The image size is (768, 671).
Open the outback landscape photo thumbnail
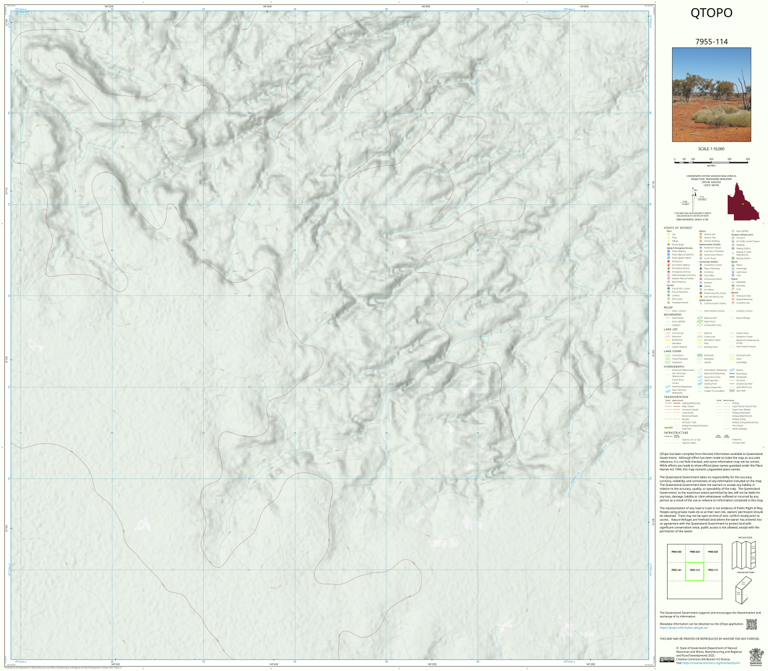(711, 95)
